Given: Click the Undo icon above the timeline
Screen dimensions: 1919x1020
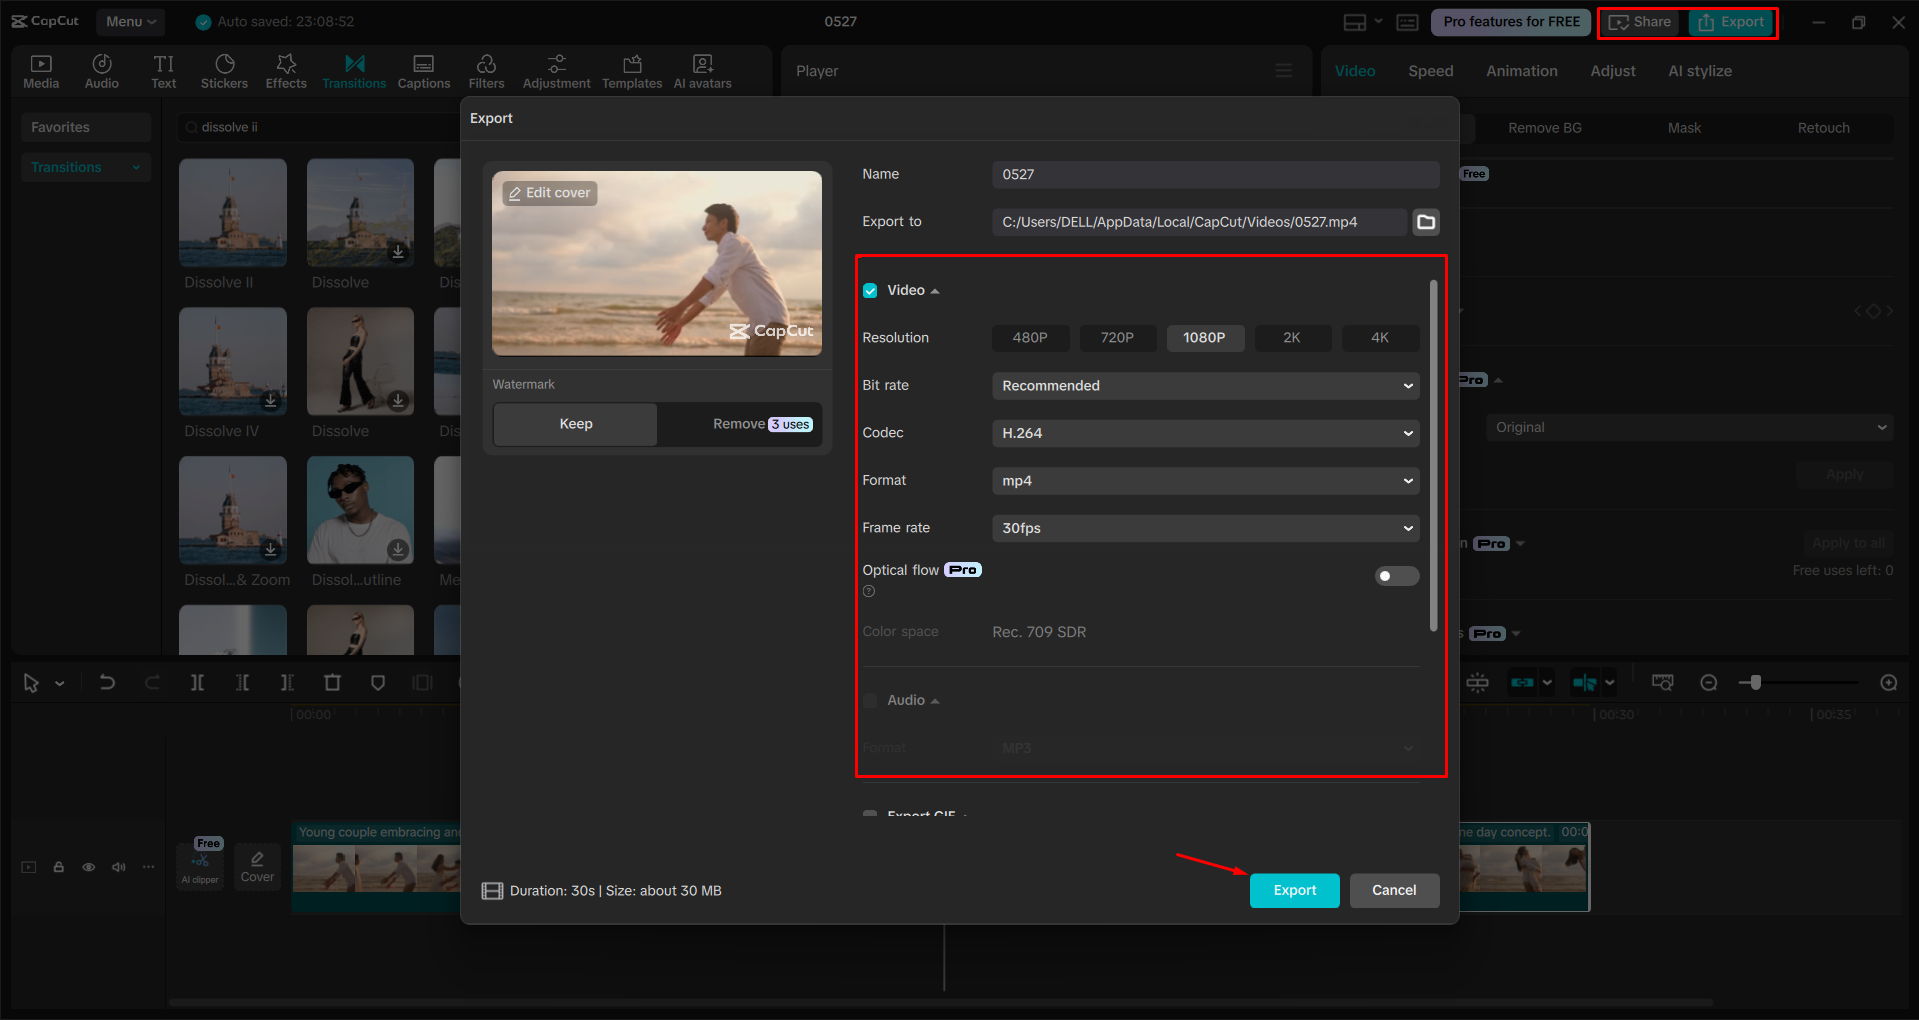Looking at the screenshot, I should pos(107,682).
